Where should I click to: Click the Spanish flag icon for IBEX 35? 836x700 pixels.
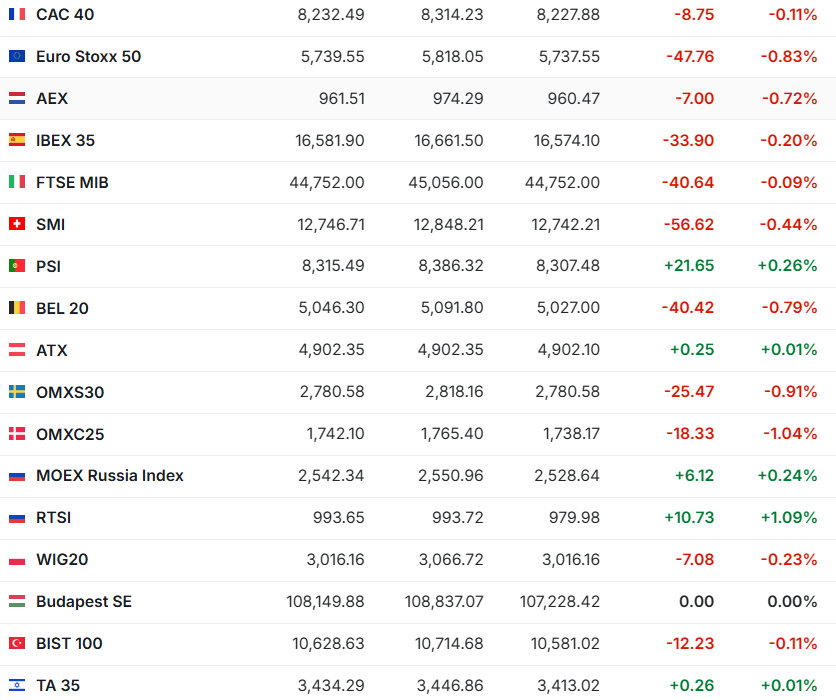(17, 140)
